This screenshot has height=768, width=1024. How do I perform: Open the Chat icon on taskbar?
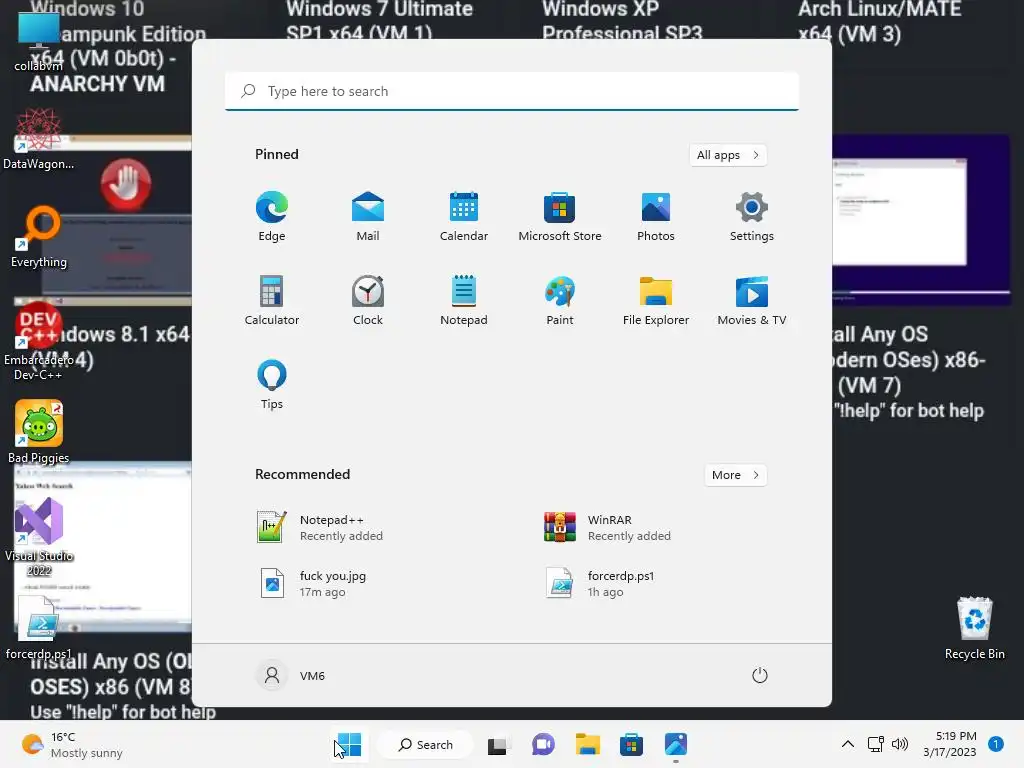click(543, 744)
